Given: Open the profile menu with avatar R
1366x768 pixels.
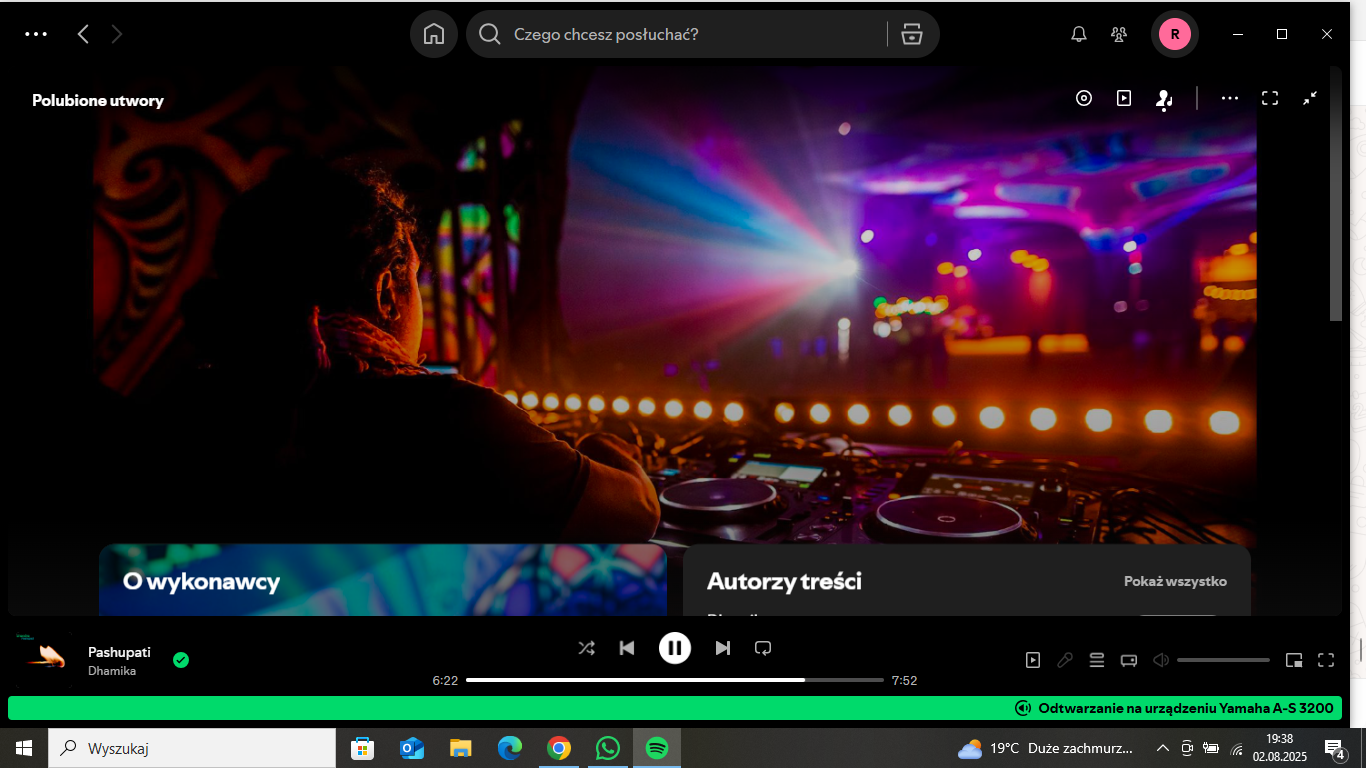Looking at the screenshot, I should click(1175, 34).
